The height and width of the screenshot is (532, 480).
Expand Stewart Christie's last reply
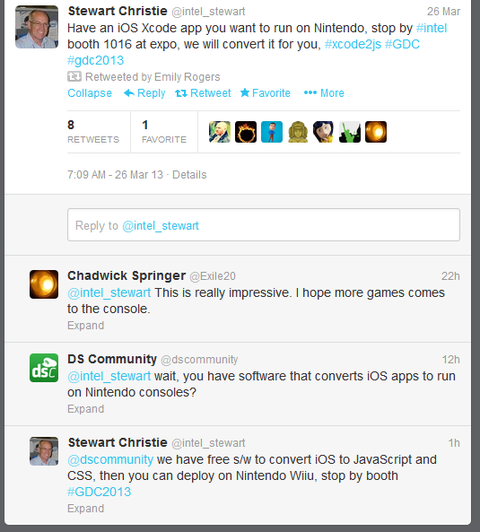[x=85, y=508]
